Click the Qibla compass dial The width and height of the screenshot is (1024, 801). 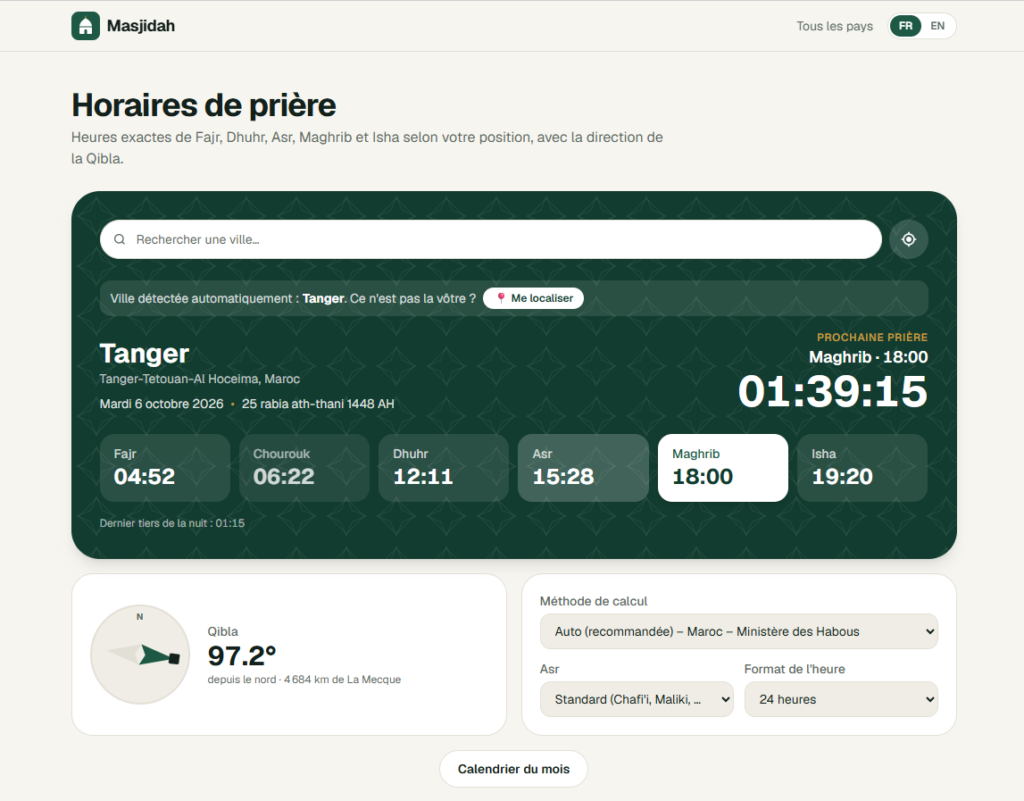pyautogui.click(x=140, y=655)
